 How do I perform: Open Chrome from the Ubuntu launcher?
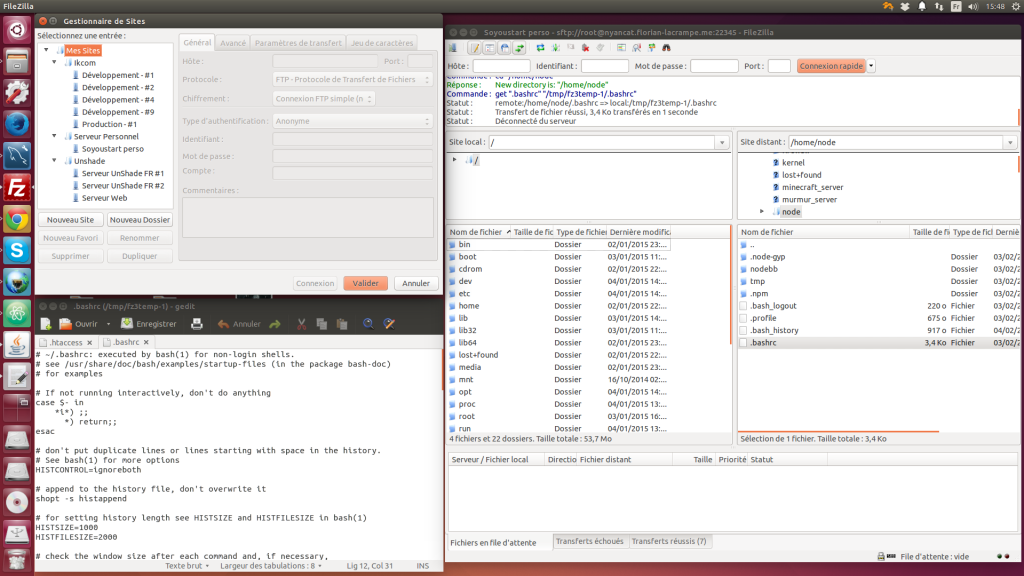tap(16, 219)
